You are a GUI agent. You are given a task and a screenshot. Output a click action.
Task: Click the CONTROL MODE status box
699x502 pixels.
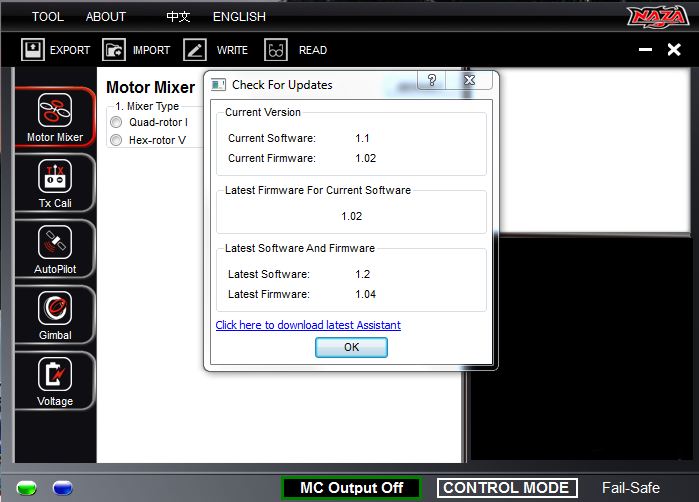pos(506,488)
